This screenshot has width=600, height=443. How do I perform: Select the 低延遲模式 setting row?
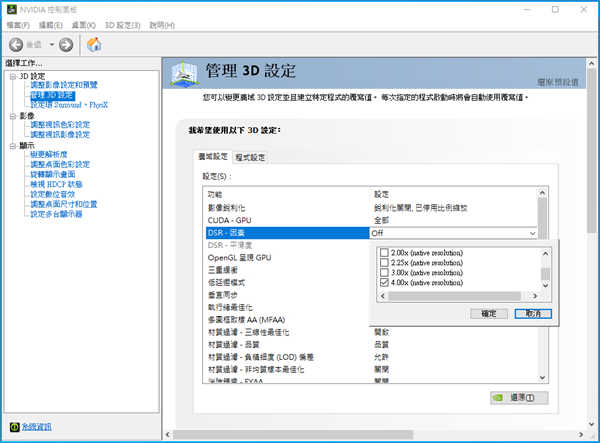(287, 283)
